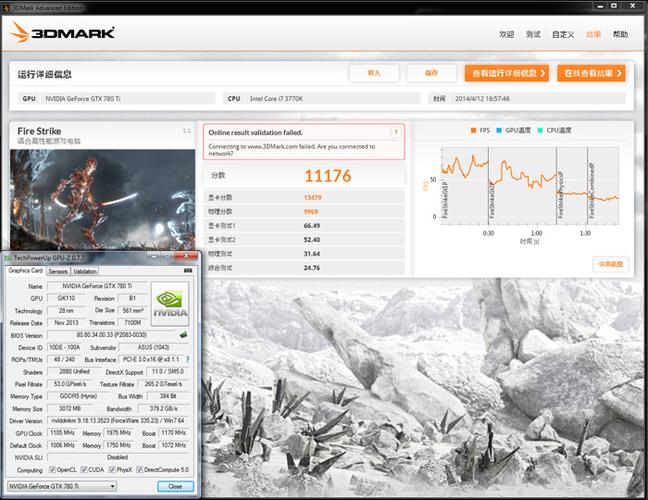Click the BIOS Version field 80.80.34.00.33

[x=112, y=335]
